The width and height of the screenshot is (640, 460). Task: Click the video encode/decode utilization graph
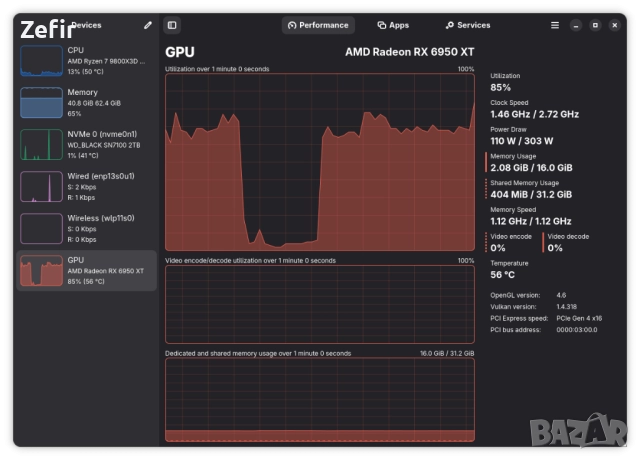tap(320, 304)
